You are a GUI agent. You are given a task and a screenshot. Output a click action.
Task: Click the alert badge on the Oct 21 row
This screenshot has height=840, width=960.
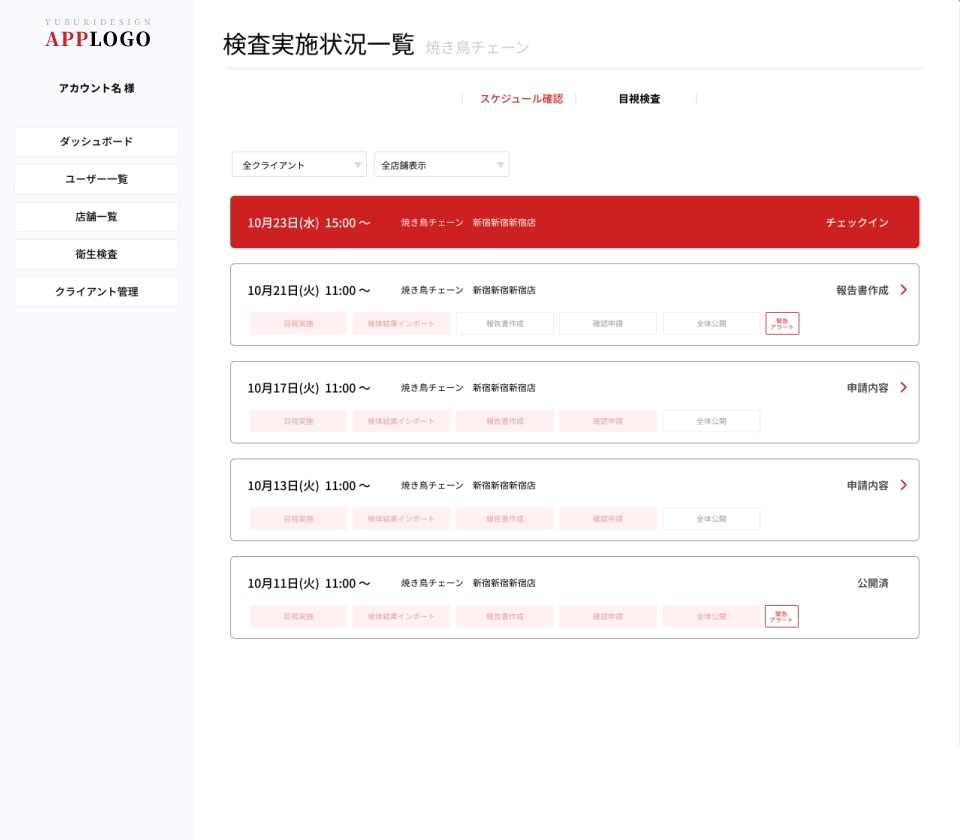pyautogui.click(x=782, y=323)
